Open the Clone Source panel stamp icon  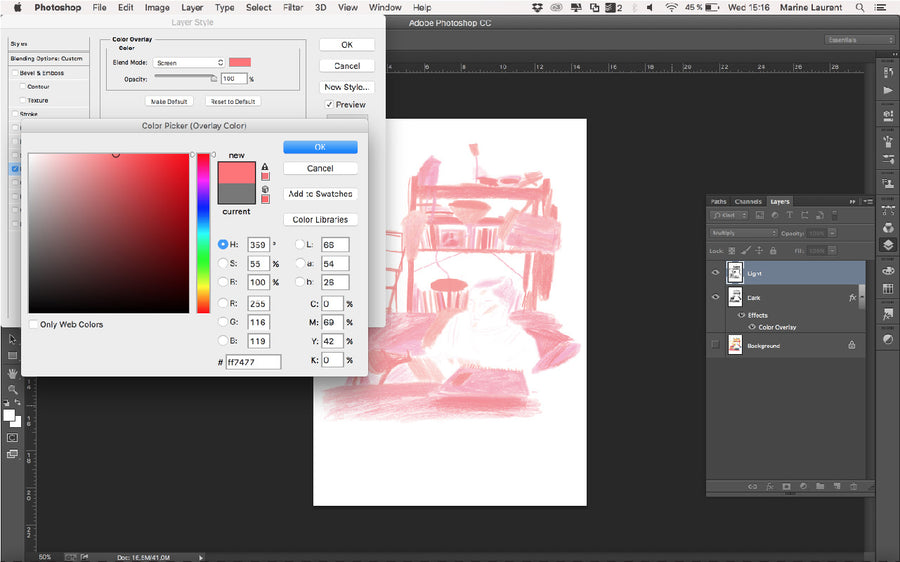coord(888,184)
